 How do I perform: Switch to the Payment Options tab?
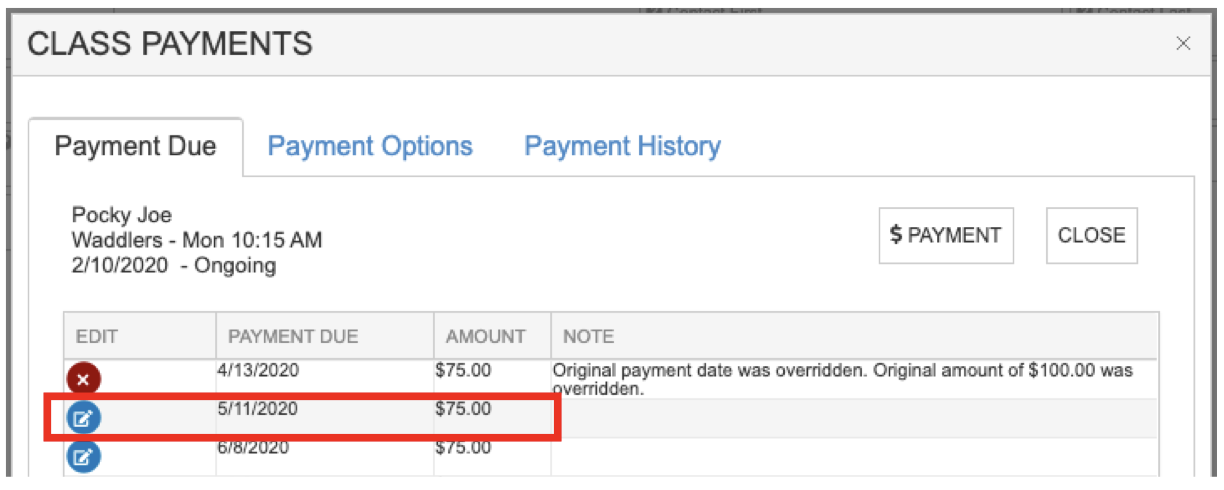point(370,146)
